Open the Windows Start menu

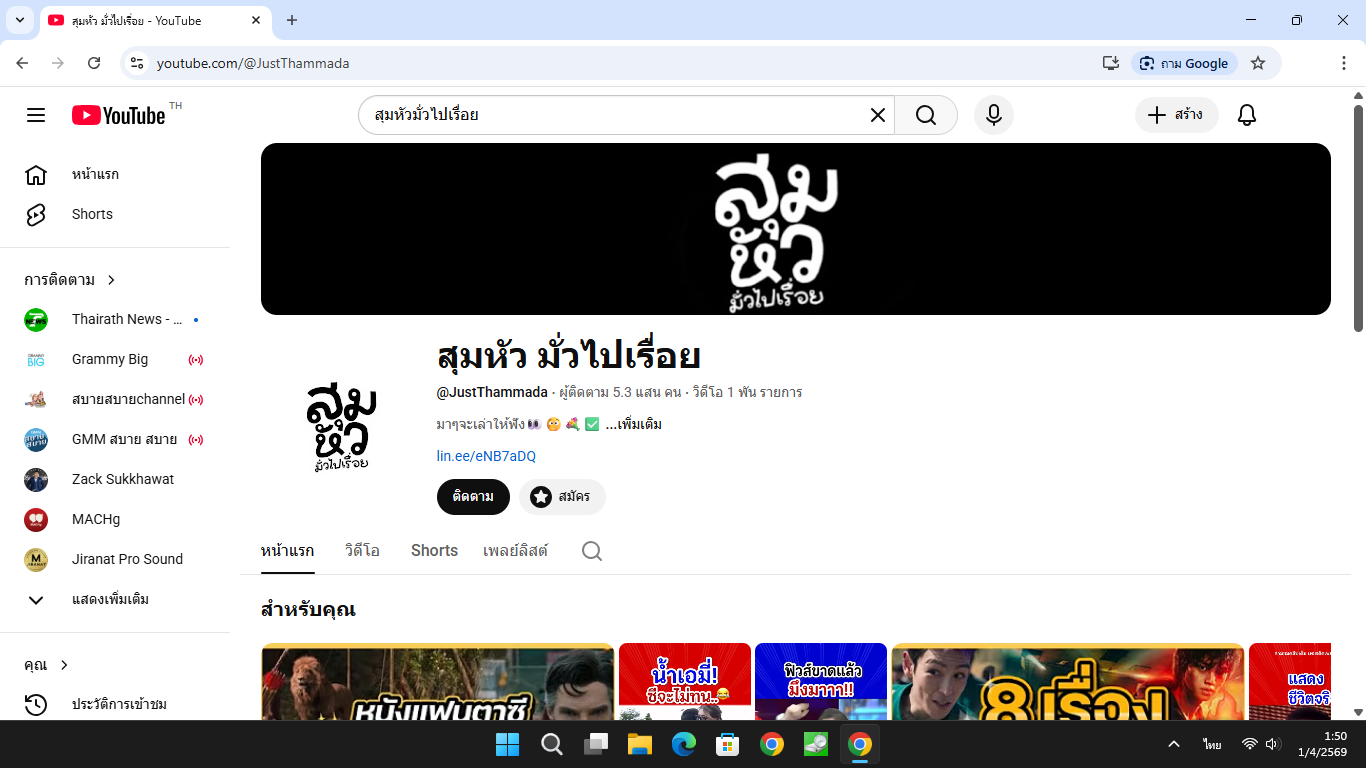(508, 744)
